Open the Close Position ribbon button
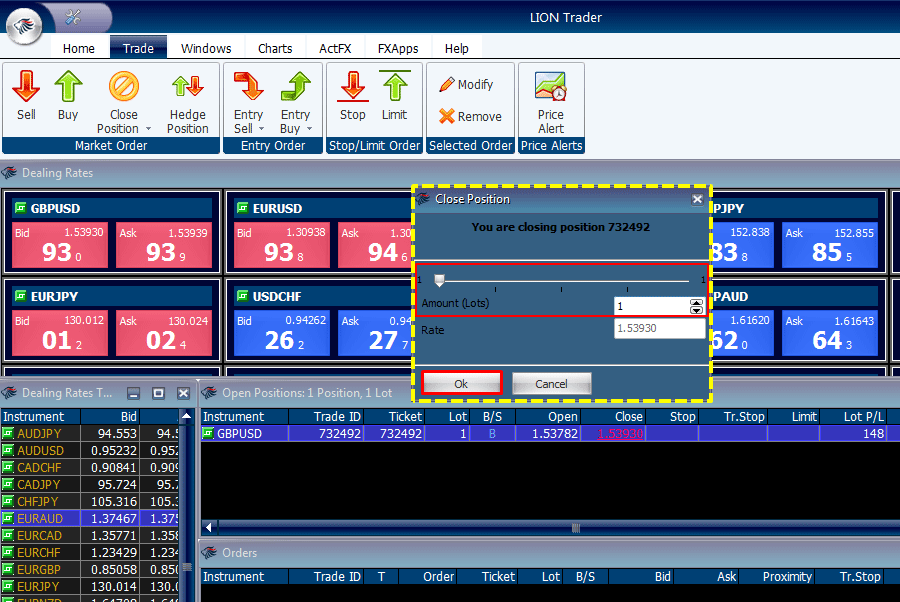 (x=123, y=102)
